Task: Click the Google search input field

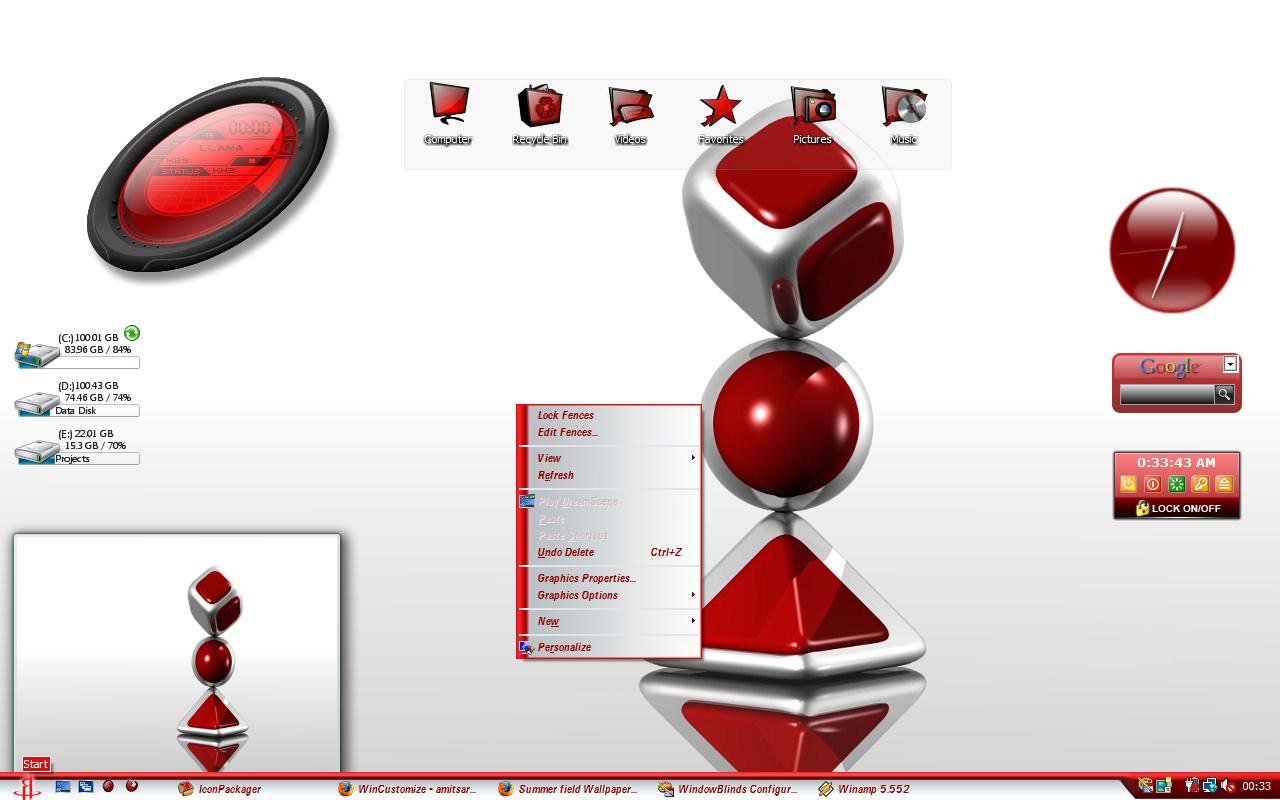Action: point(1167,395)
